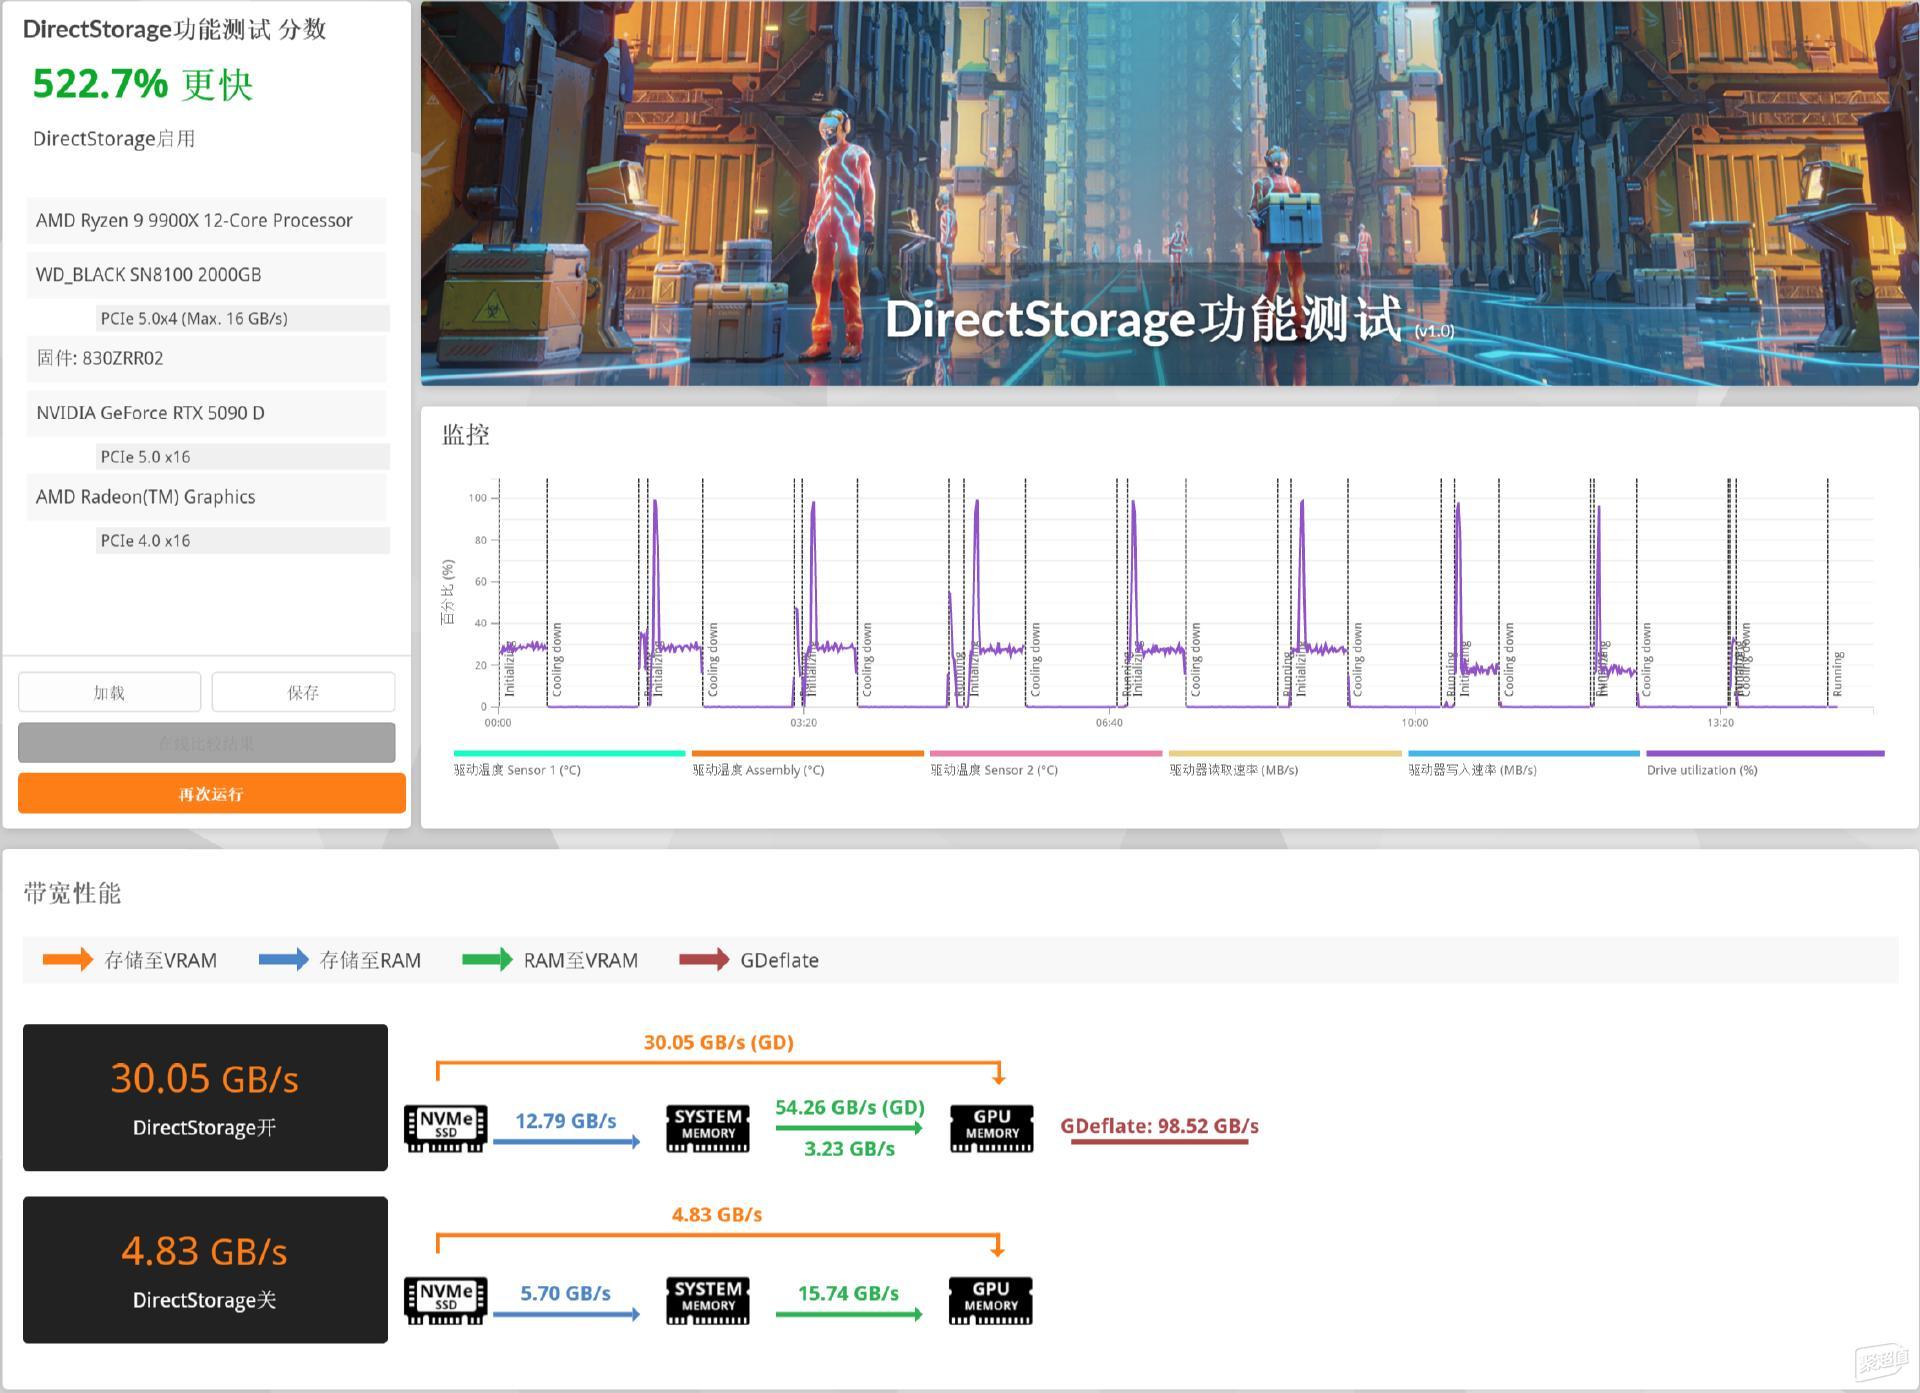Click the red GDeflate legend arrow
Viewport: 1920px width, 1393px height.
[705, 960]
